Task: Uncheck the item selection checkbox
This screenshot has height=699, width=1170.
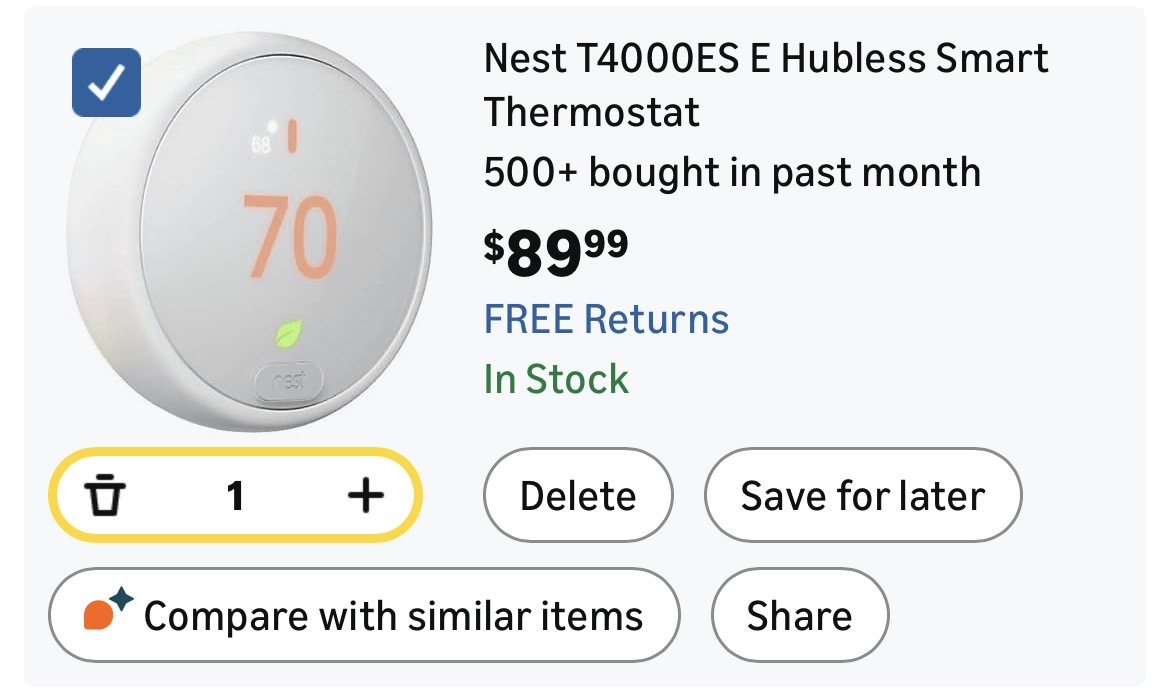Action: [106, 81]
